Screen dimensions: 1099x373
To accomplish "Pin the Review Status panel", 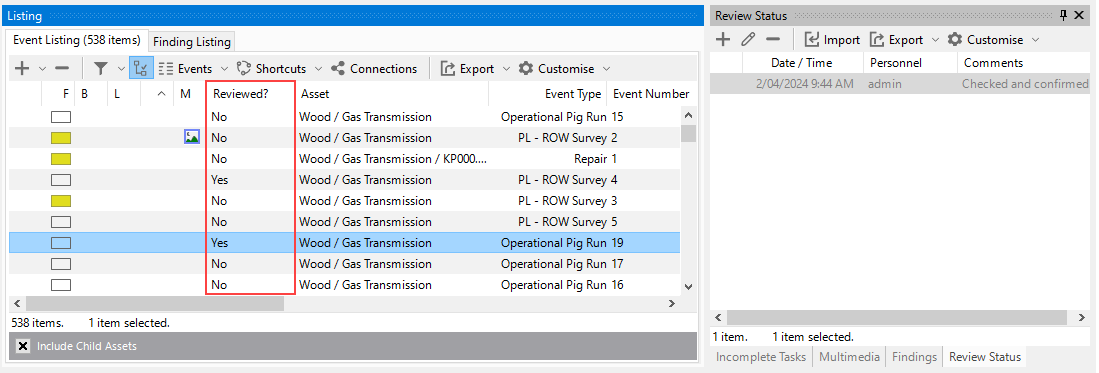I will click(x=1063, y=15).
